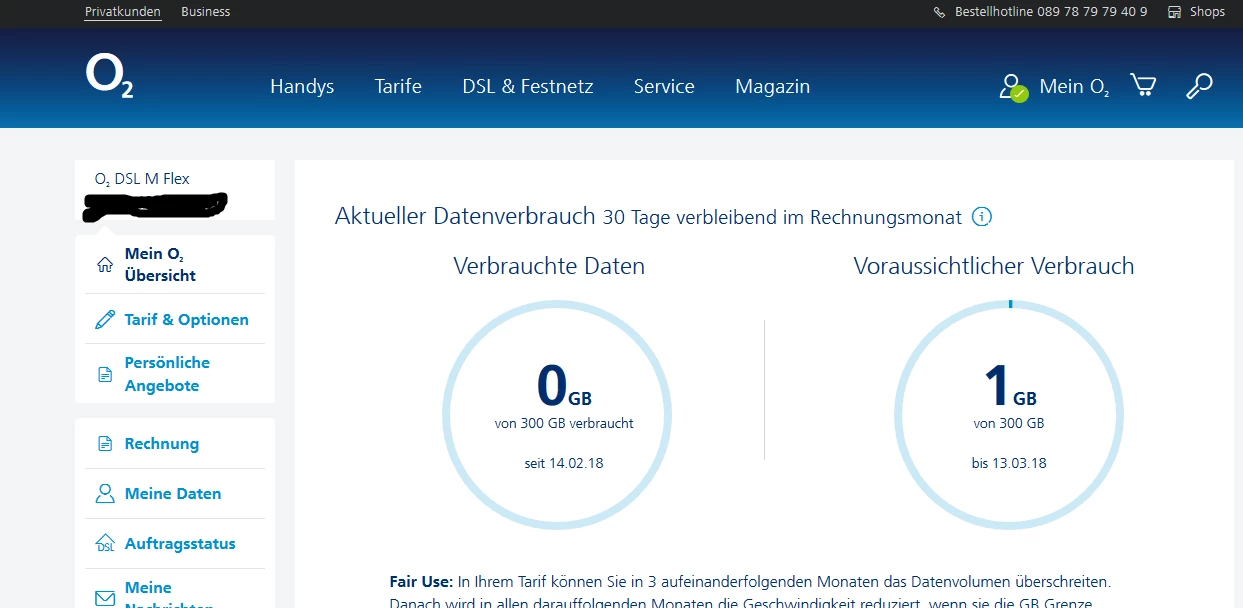
Task: Open the Service menu
Action: click(x=664, y=87)
